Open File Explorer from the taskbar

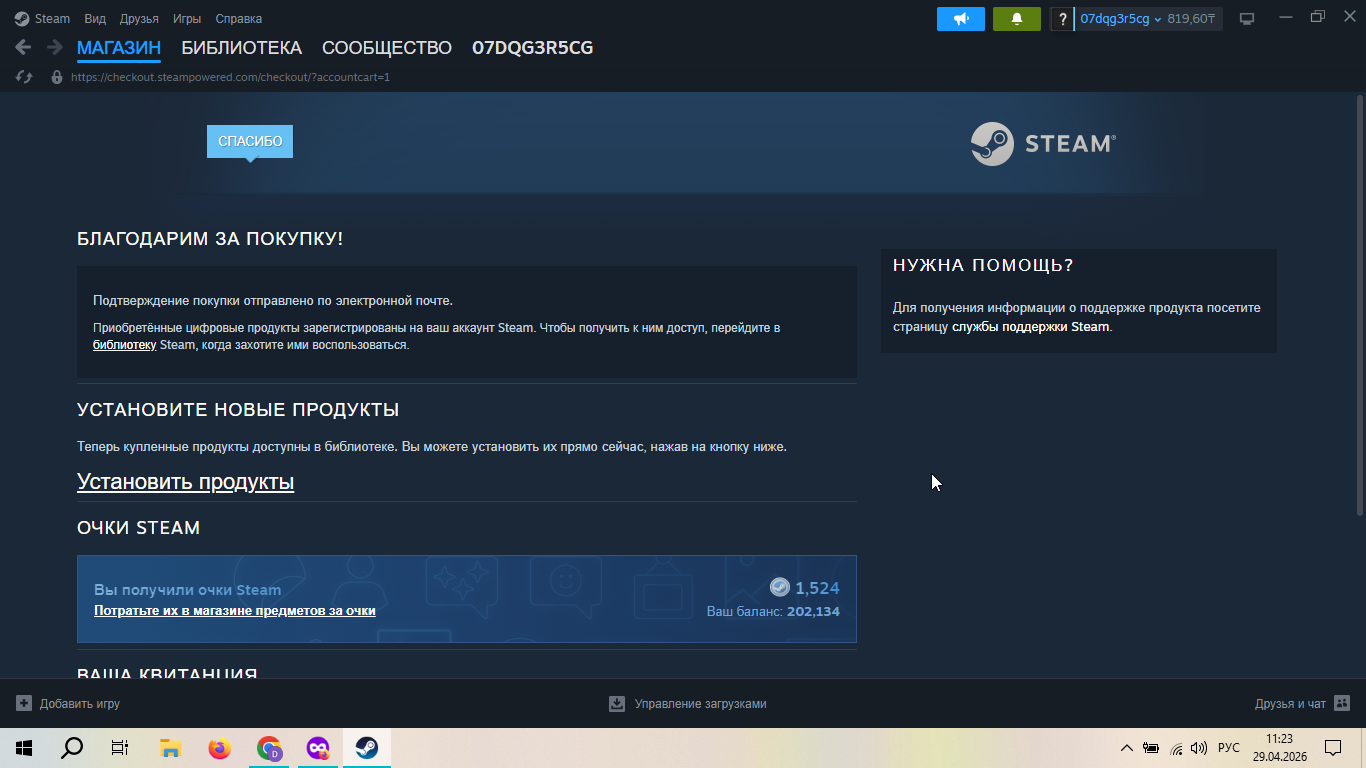pos(170,748)
